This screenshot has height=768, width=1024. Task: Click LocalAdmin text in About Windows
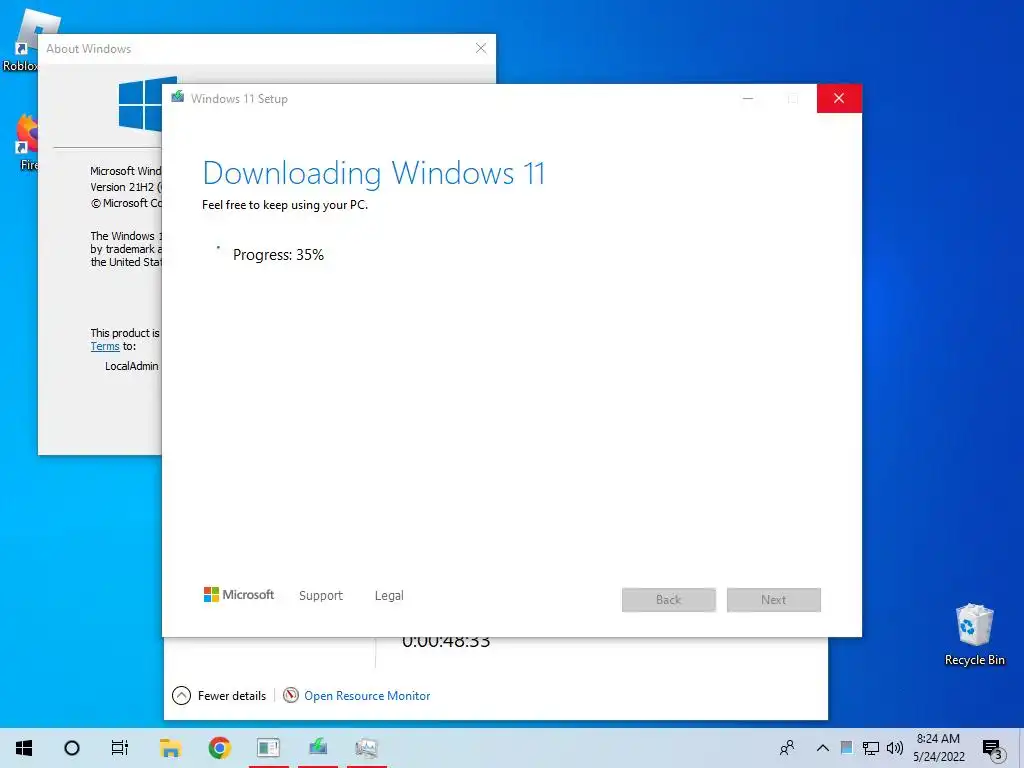(x=132, y=366)
